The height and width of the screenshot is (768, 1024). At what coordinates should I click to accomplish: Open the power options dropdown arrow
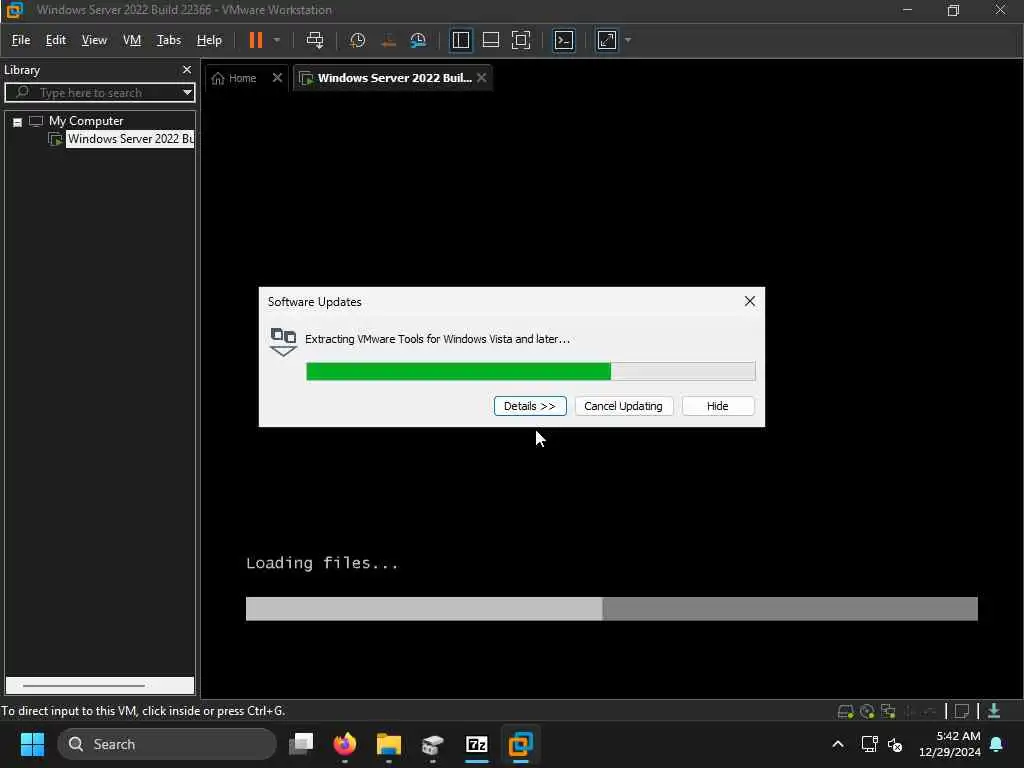point(277,40)
